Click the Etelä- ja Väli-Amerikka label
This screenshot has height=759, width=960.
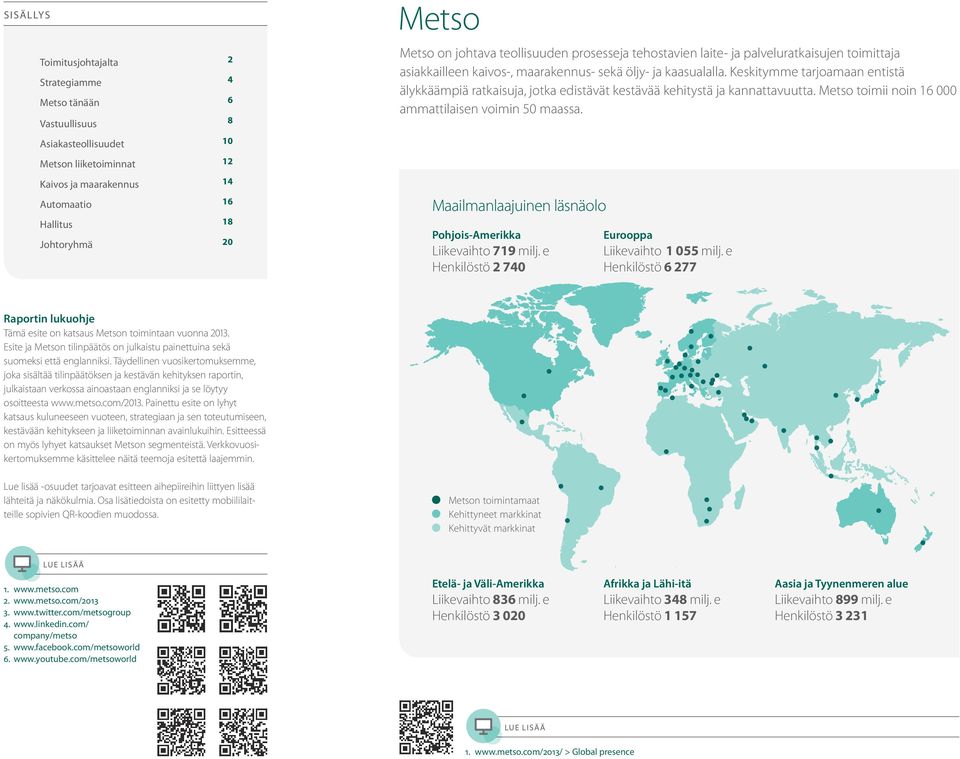488,584
